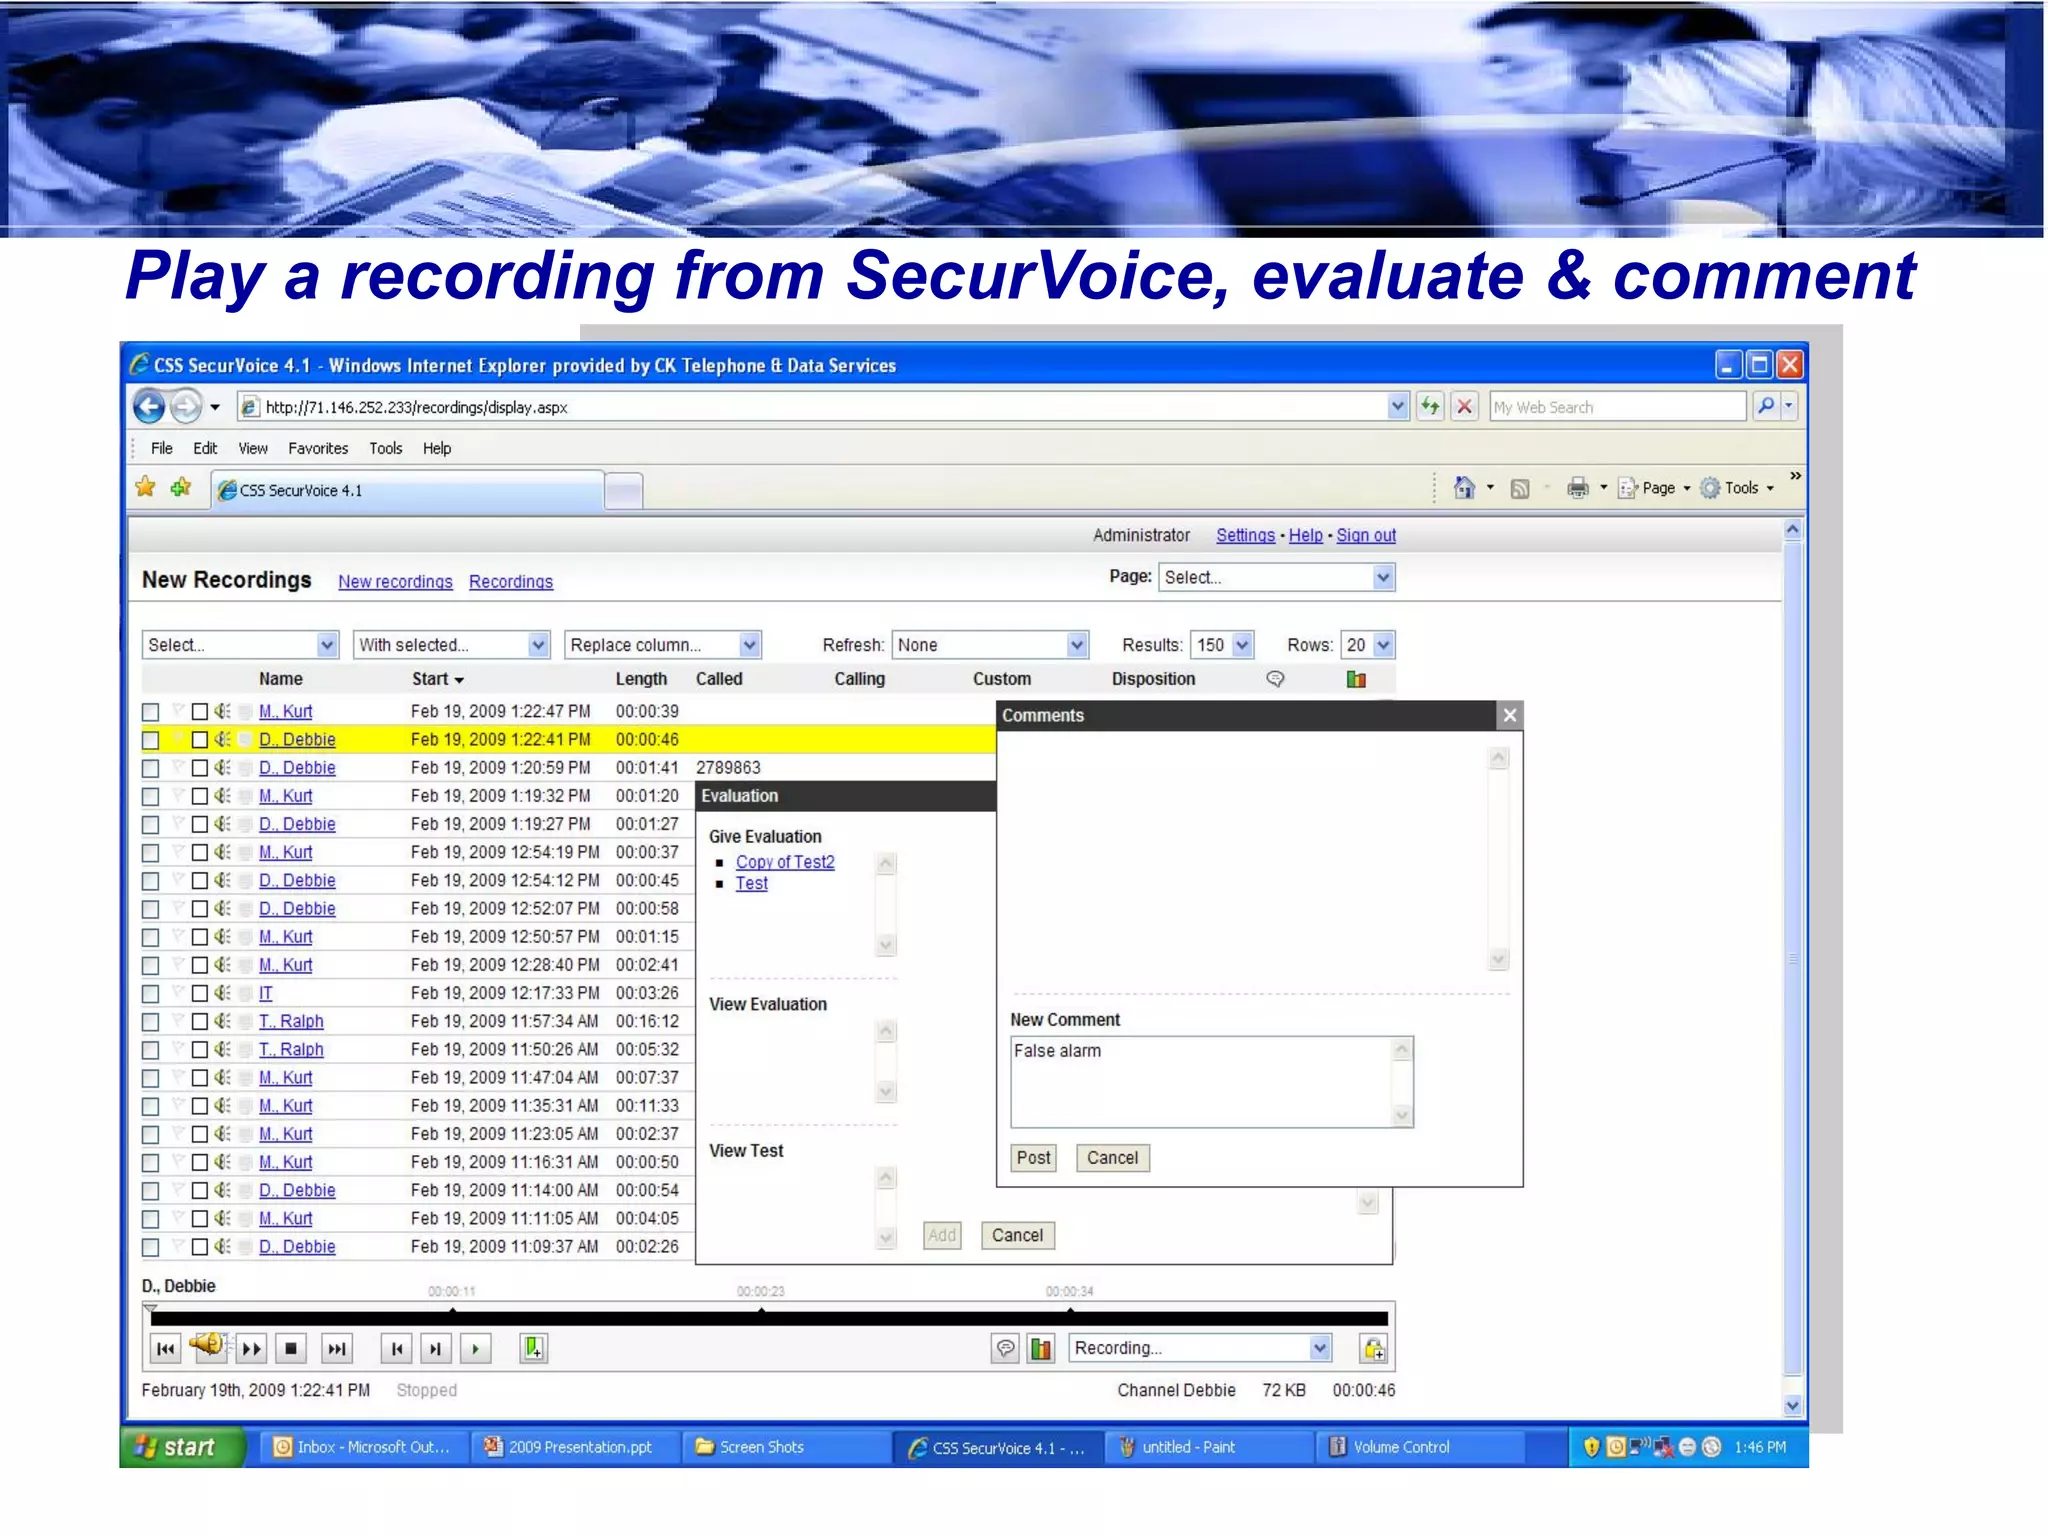Jump to previous marker in player
The width and height of the screenshot is (2048, 1536).
click(x=397, y=1349)
